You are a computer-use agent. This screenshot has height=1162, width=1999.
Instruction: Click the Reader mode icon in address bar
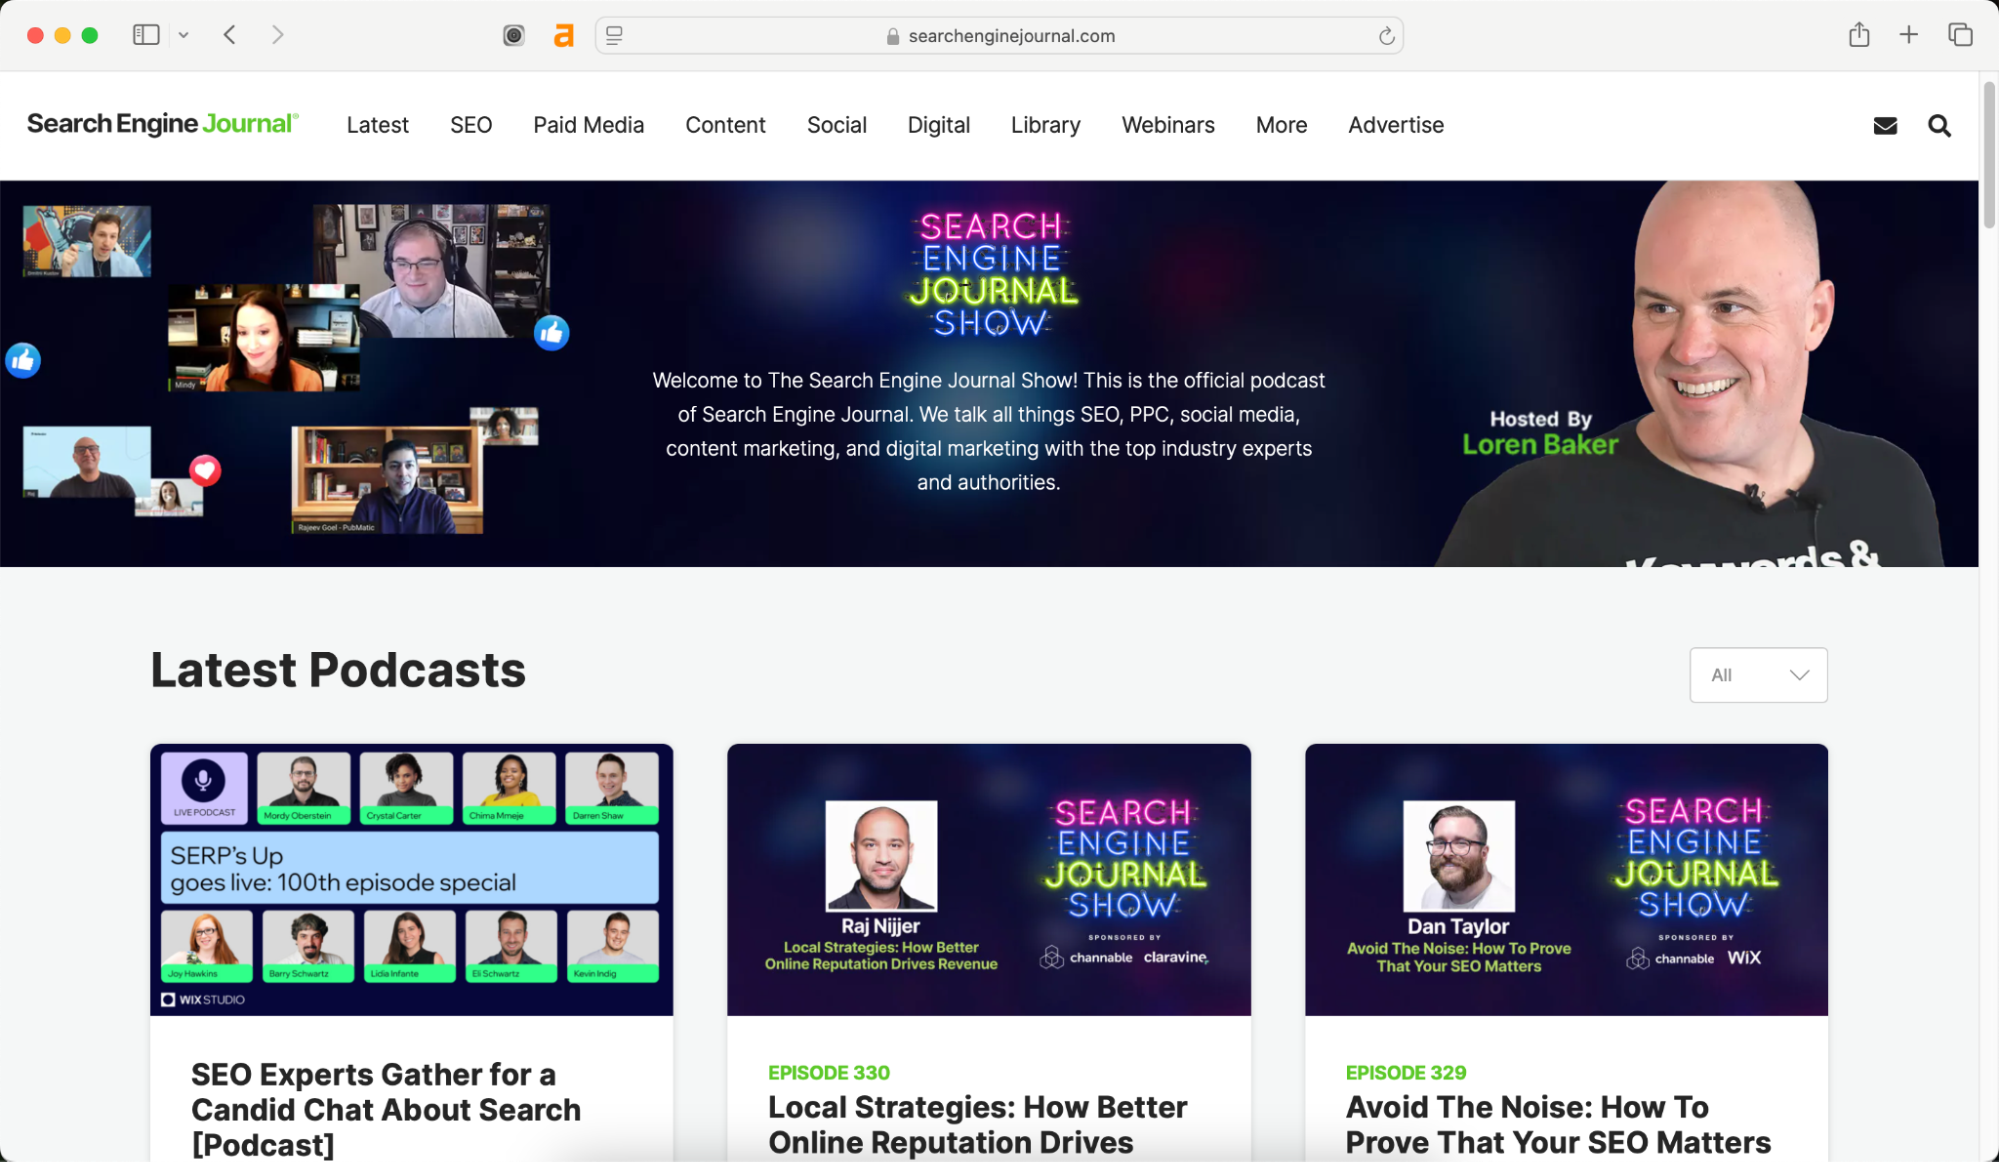(614, 35)
